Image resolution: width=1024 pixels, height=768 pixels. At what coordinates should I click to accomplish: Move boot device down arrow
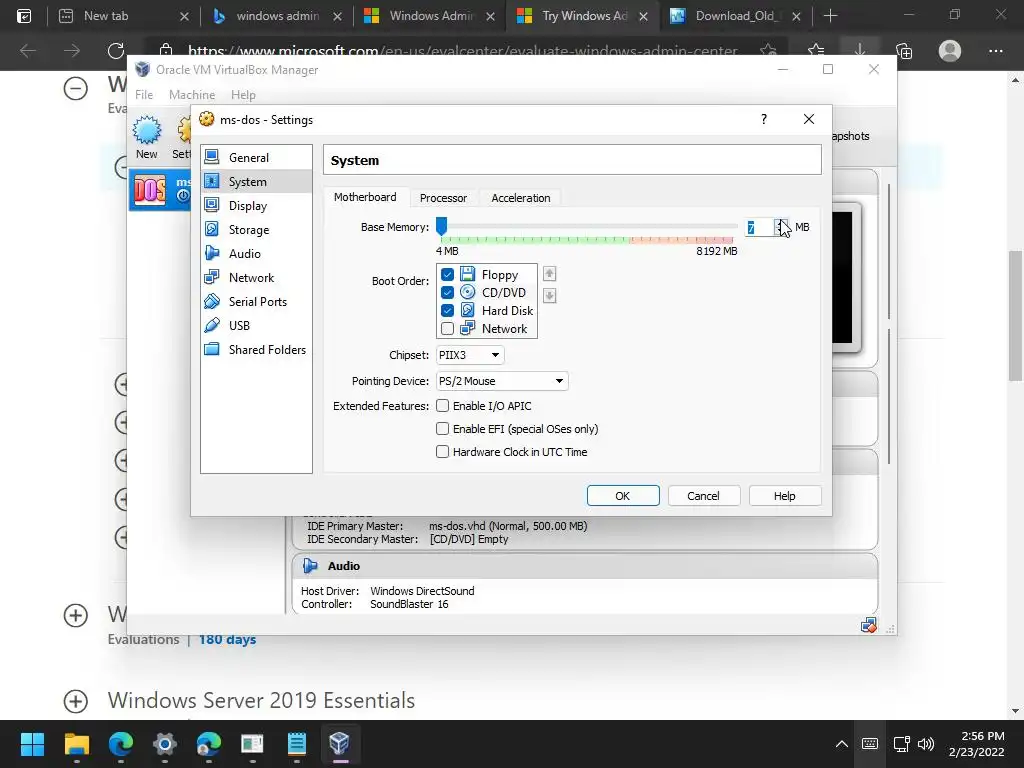(550, 296)
